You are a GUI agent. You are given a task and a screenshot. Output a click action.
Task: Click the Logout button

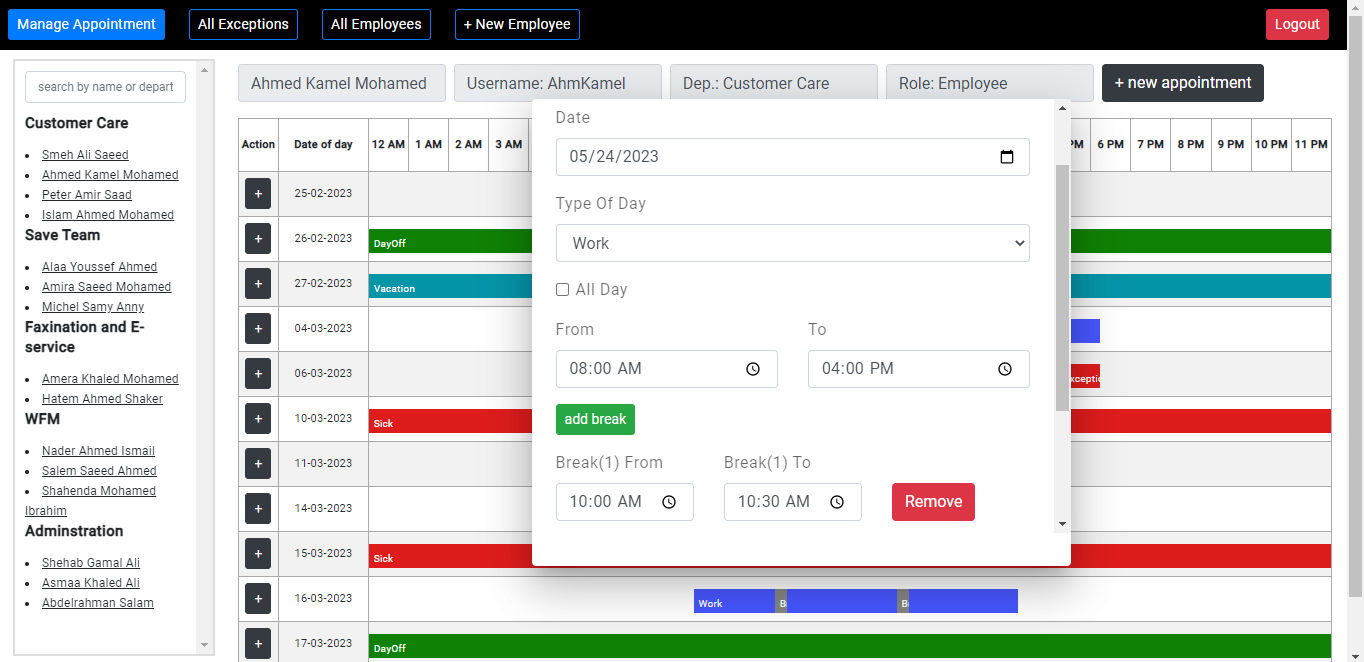(x=1297, y=24)
